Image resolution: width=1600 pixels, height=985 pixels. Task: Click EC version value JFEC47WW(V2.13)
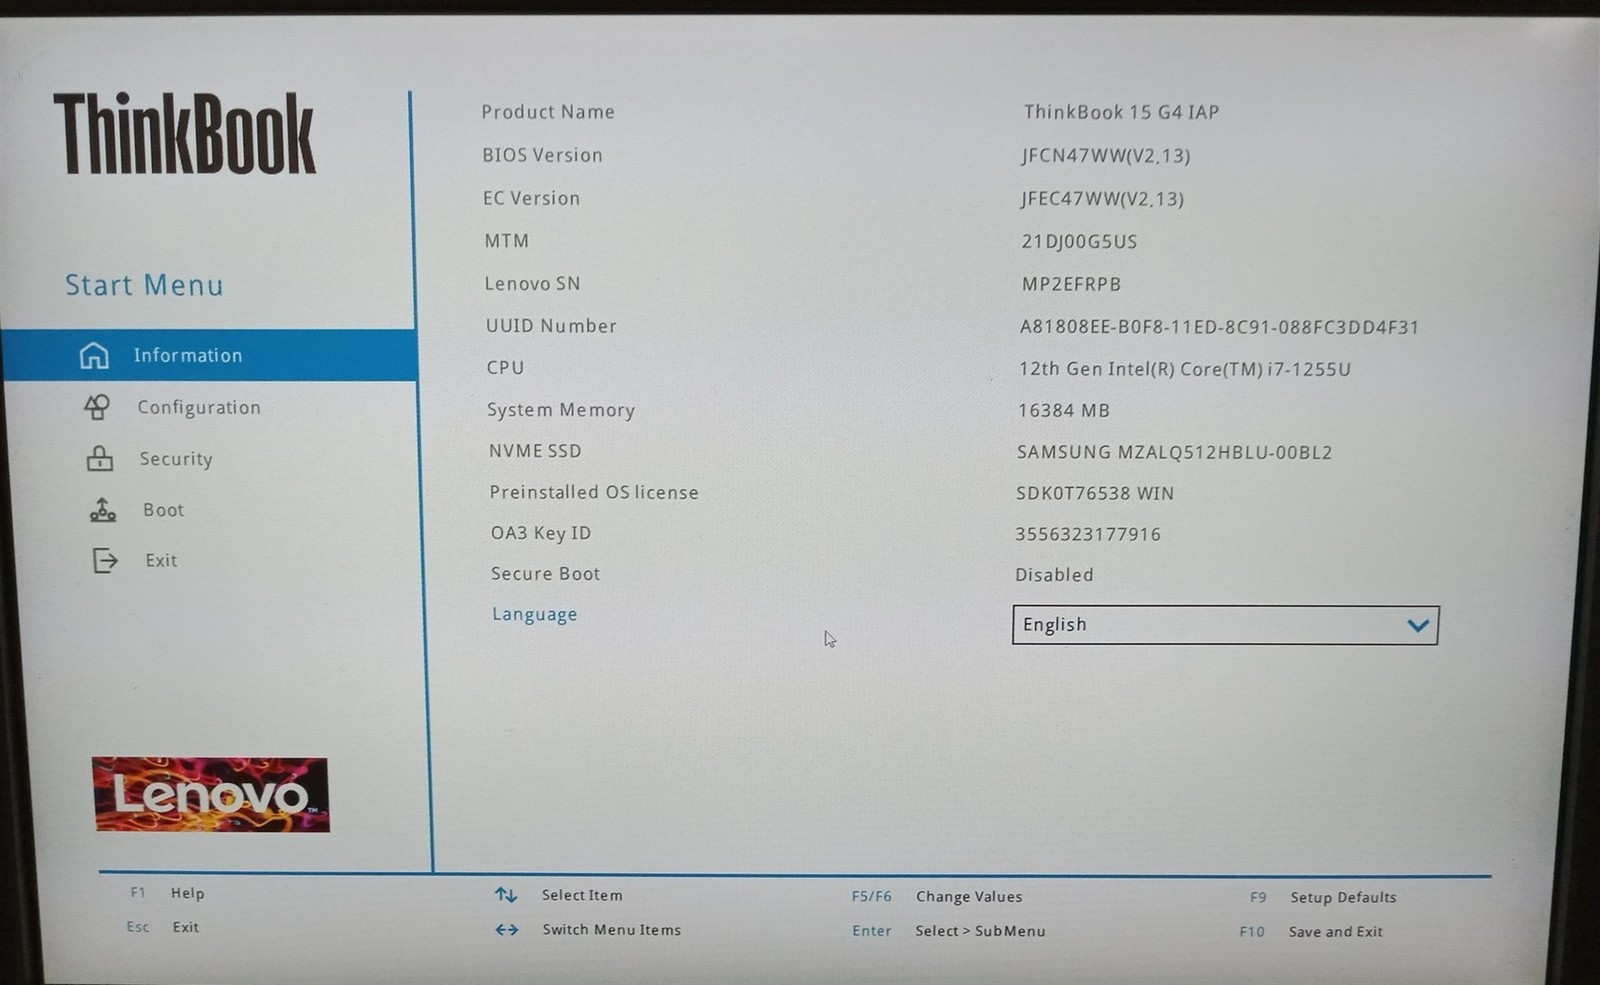(1102, 199)
